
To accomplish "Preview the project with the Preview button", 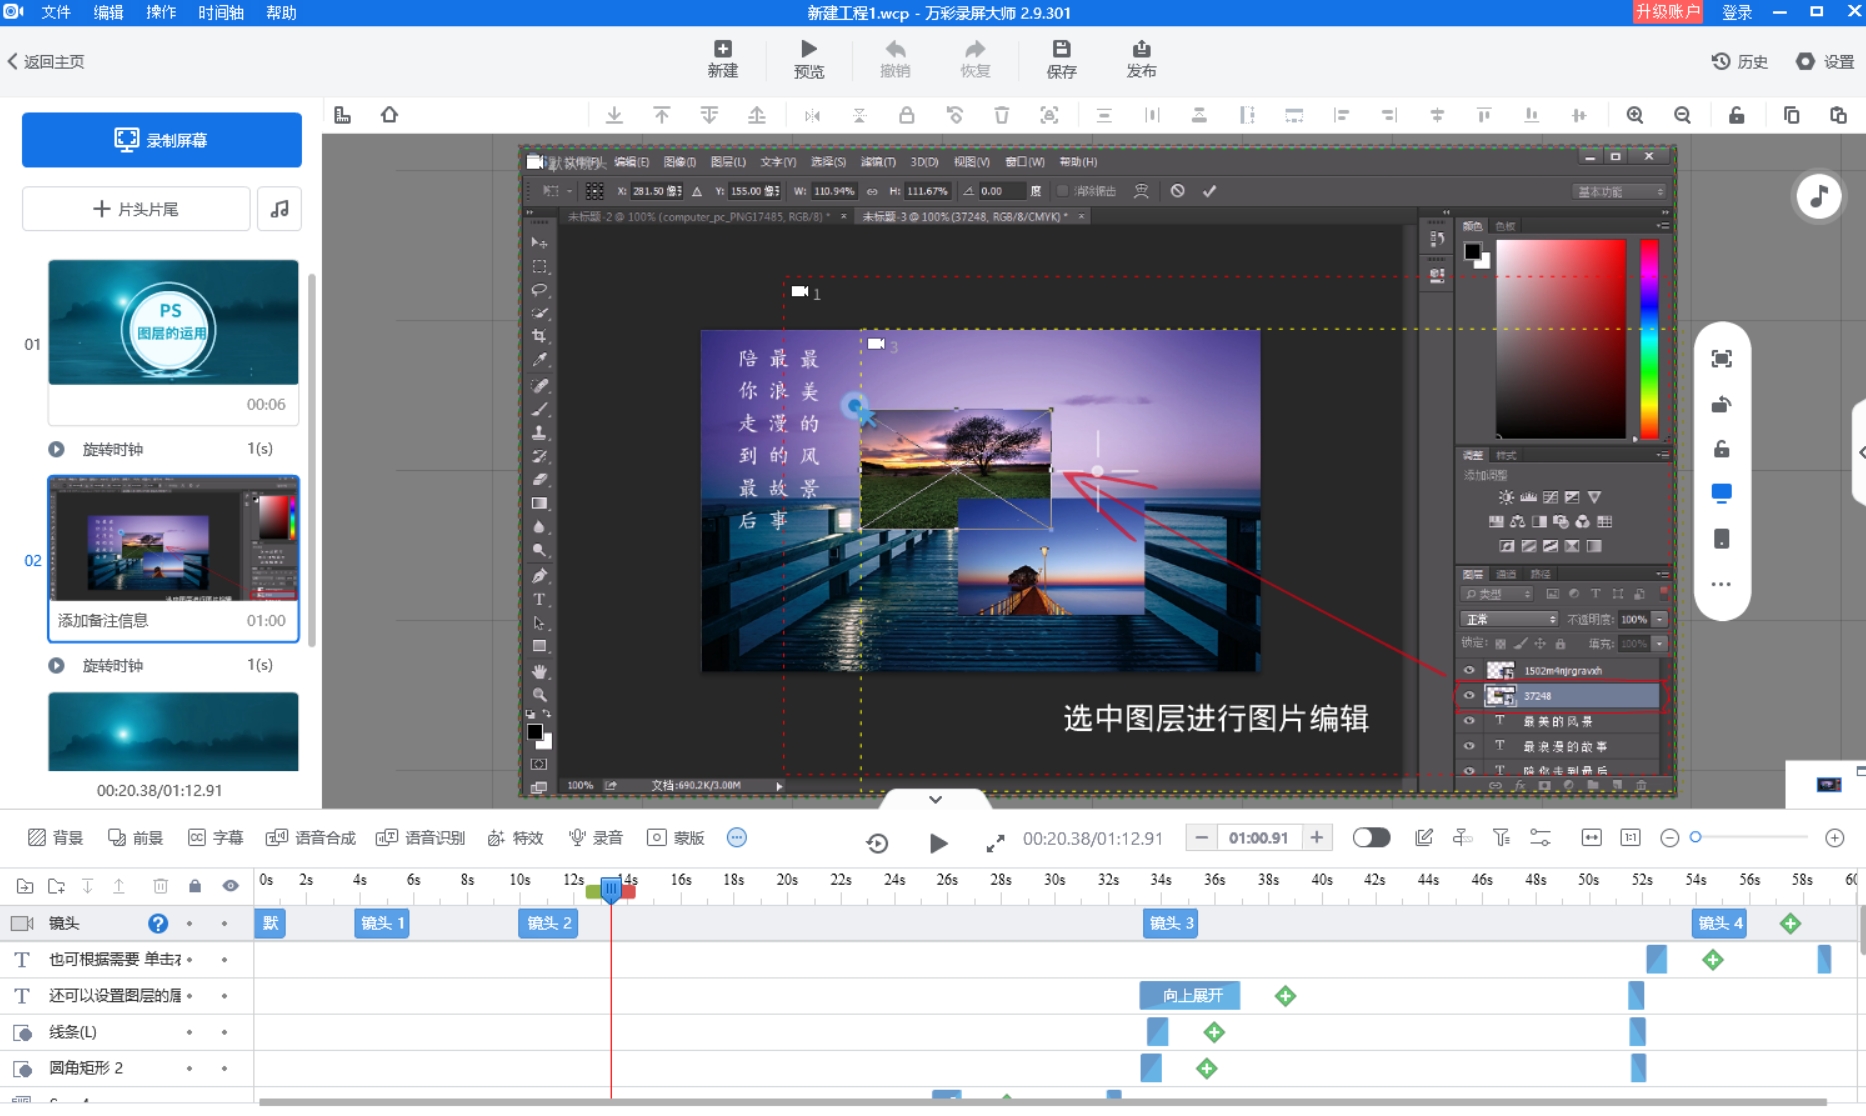I will (808, 59).
